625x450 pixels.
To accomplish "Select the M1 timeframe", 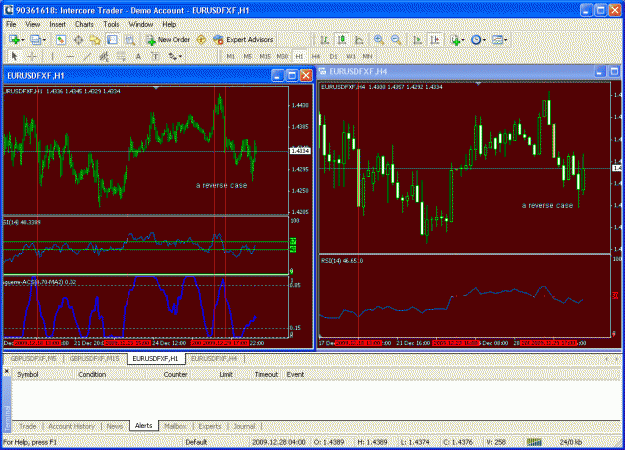I will (x=230, y=57).
